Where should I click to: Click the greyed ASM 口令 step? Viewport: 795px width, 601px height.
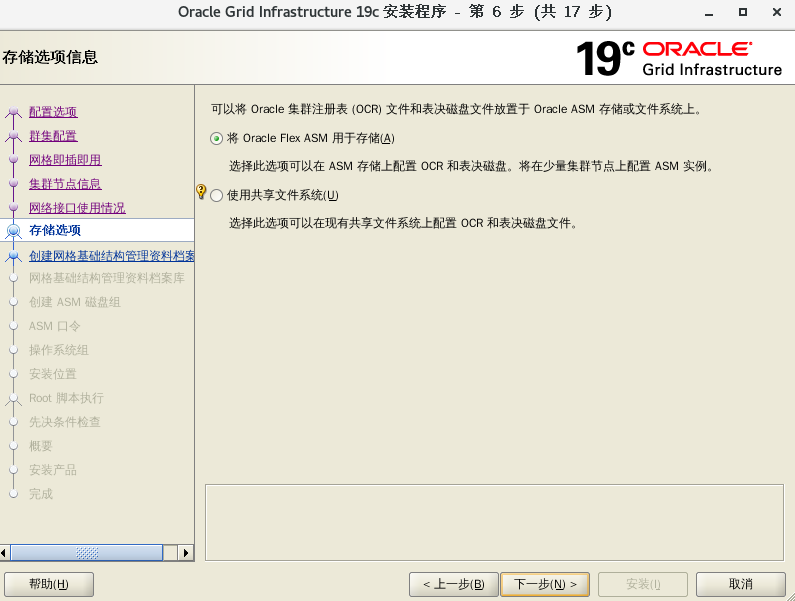[54, 326]
